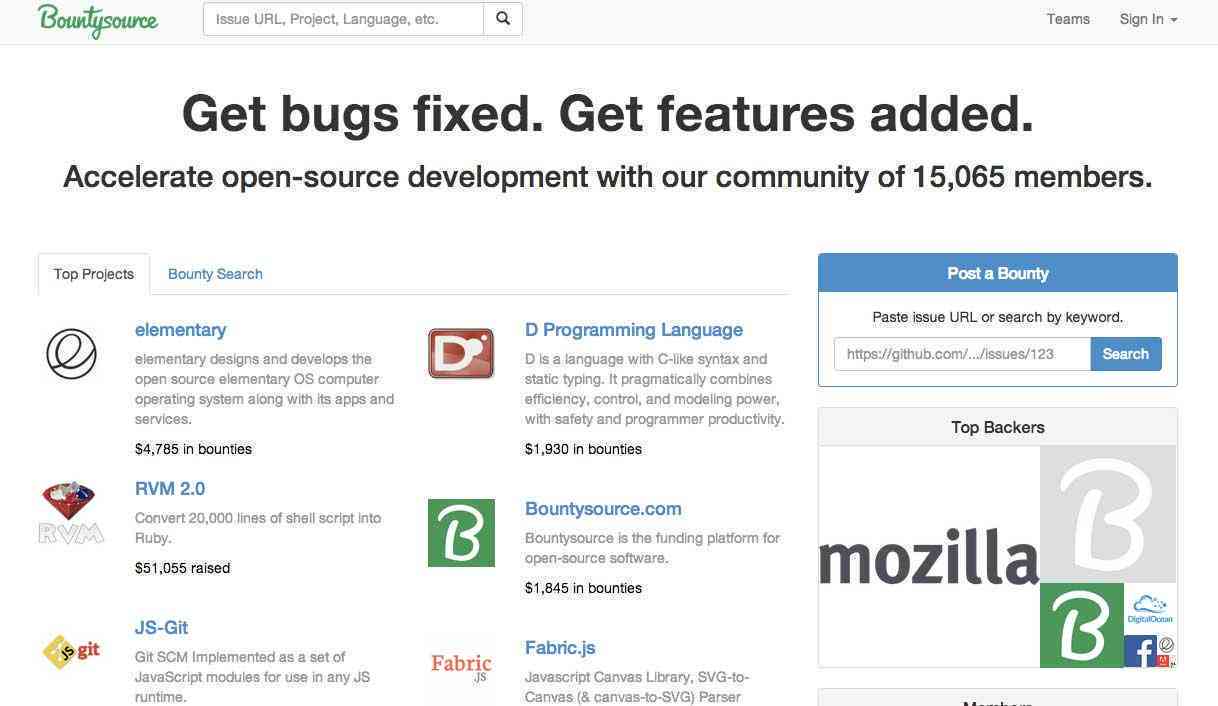Open the RVM 2.0 project link
This screenshot has height=706, width=1218.
[170, 489]
